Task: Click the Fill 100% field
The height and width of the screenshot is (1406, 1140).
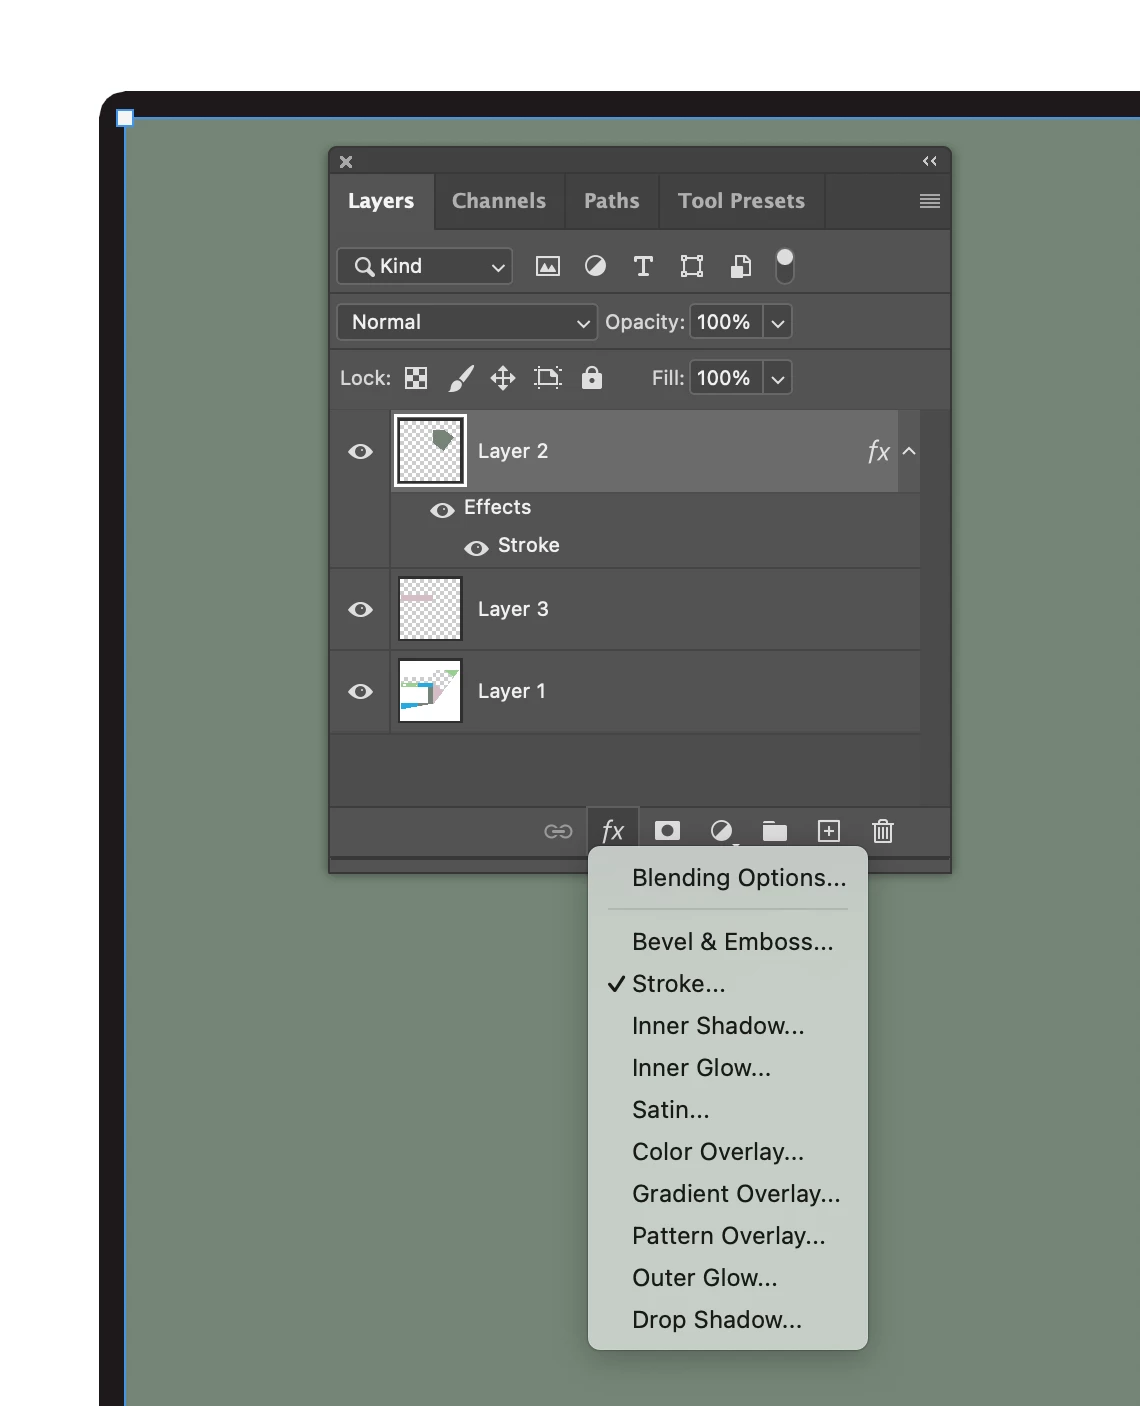Action: (x=725, y=378)
